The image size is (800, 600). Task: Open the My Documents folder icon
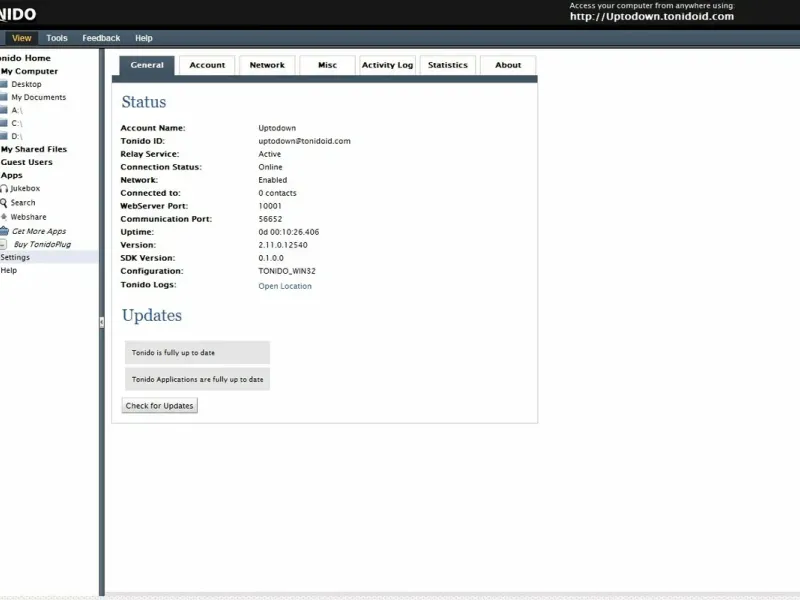[4, 97]
